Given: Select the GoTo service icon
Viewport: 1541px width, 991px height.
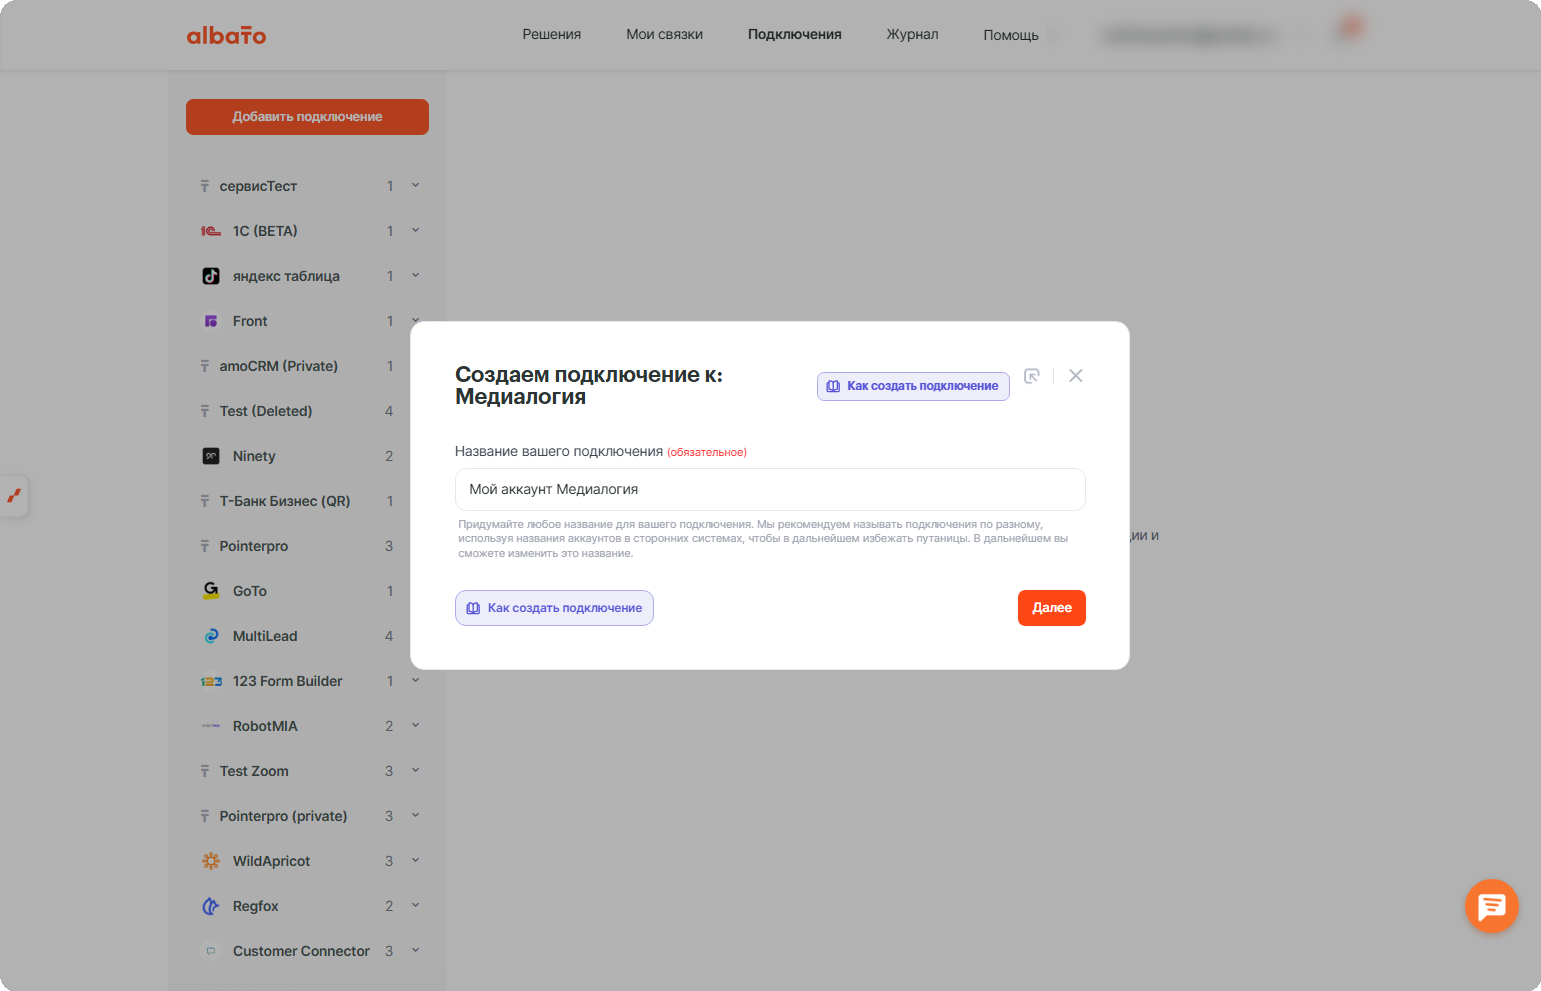Looking at the screenshot, I should click(211, 591).
